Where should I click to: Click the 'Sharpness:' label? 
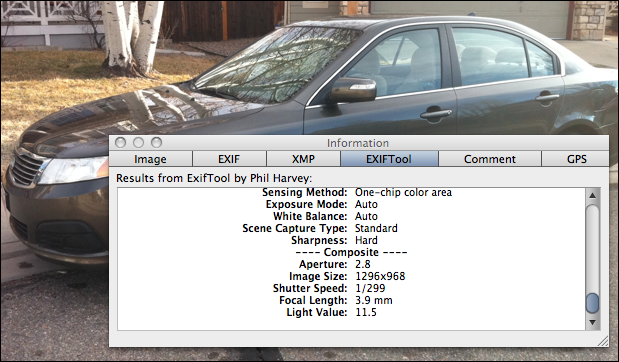(x=319, y=240)
